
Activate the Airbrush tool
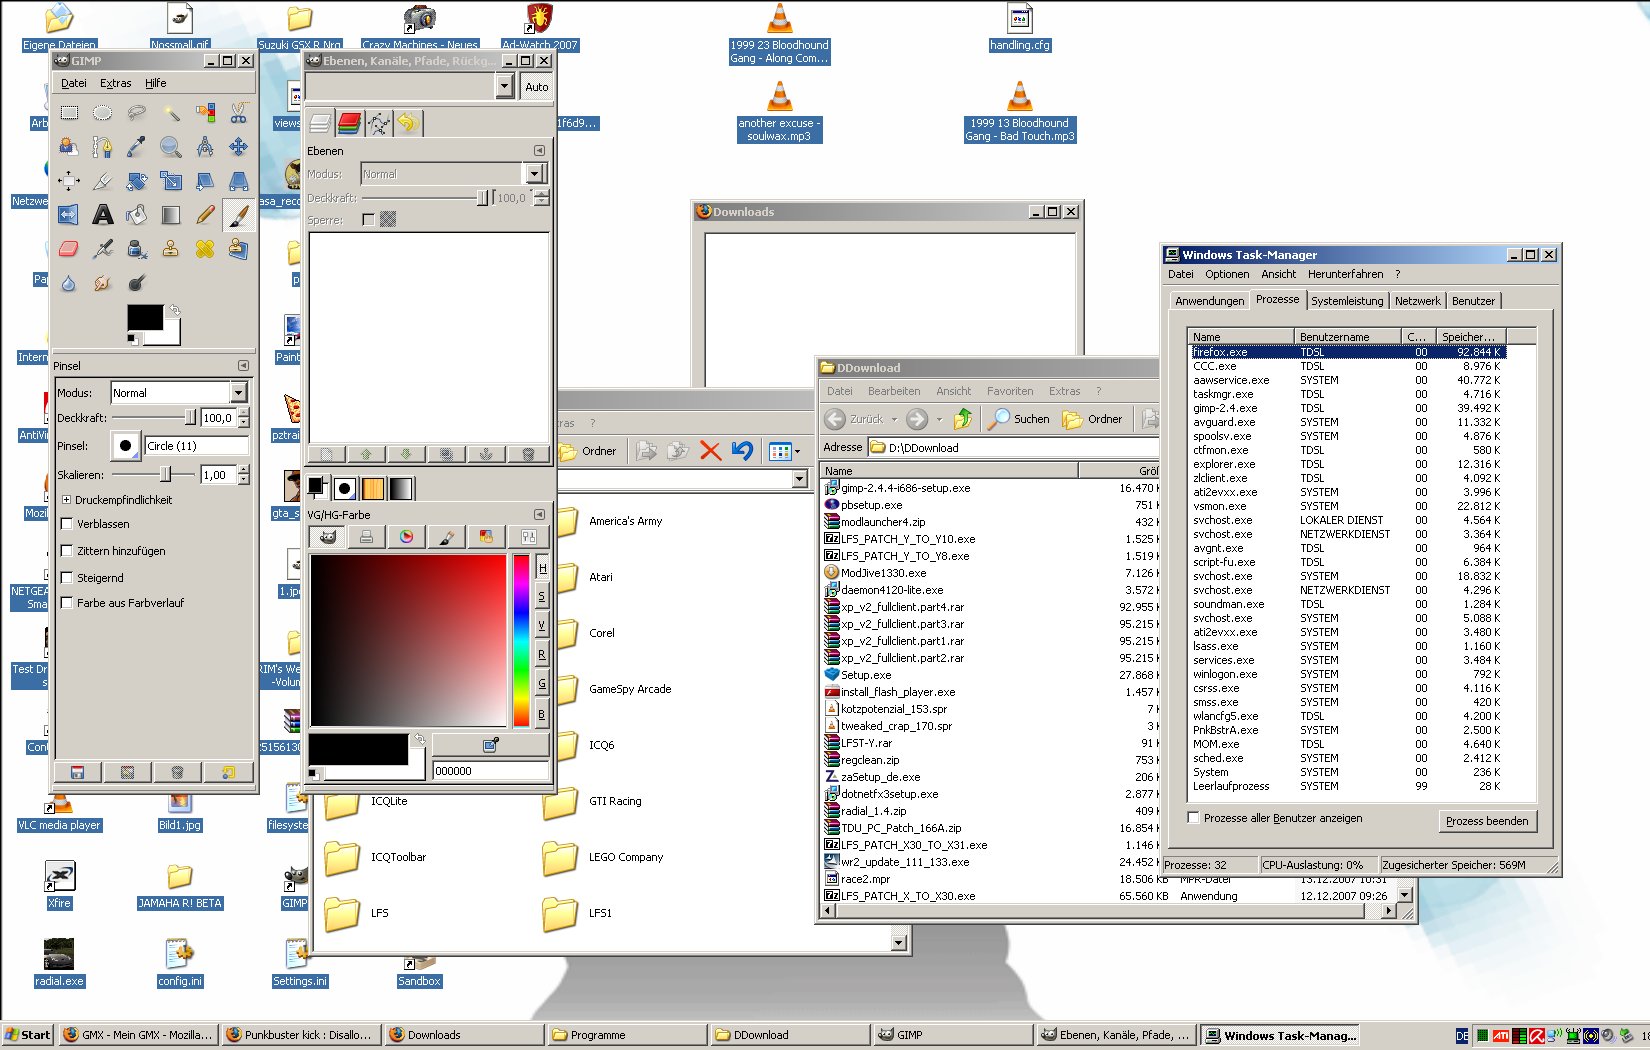pyautogui.click(x=102, y=249)
